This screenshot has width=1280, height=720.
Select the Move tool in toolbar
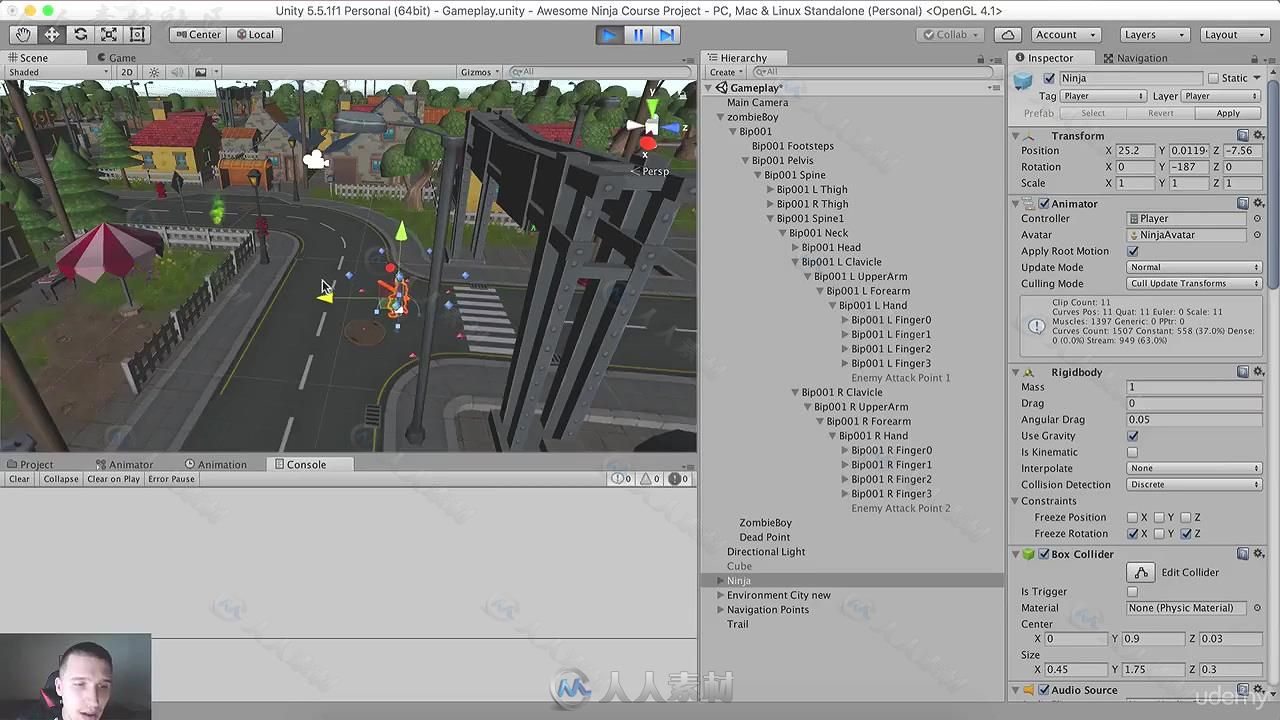(x=51, y=34)
